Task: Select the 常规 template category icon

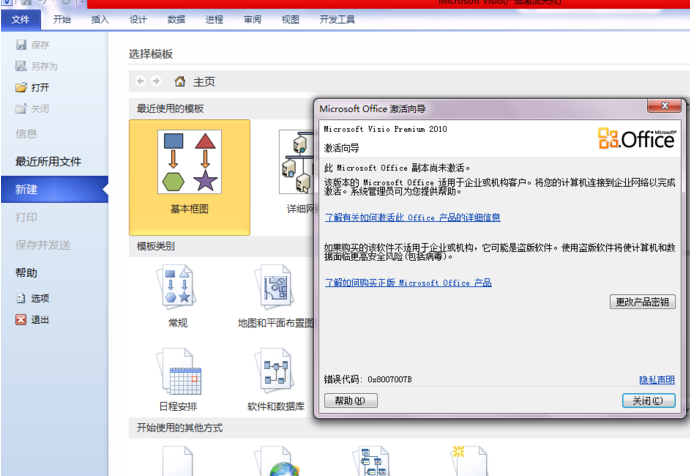Action: click(x=177, y=289)
